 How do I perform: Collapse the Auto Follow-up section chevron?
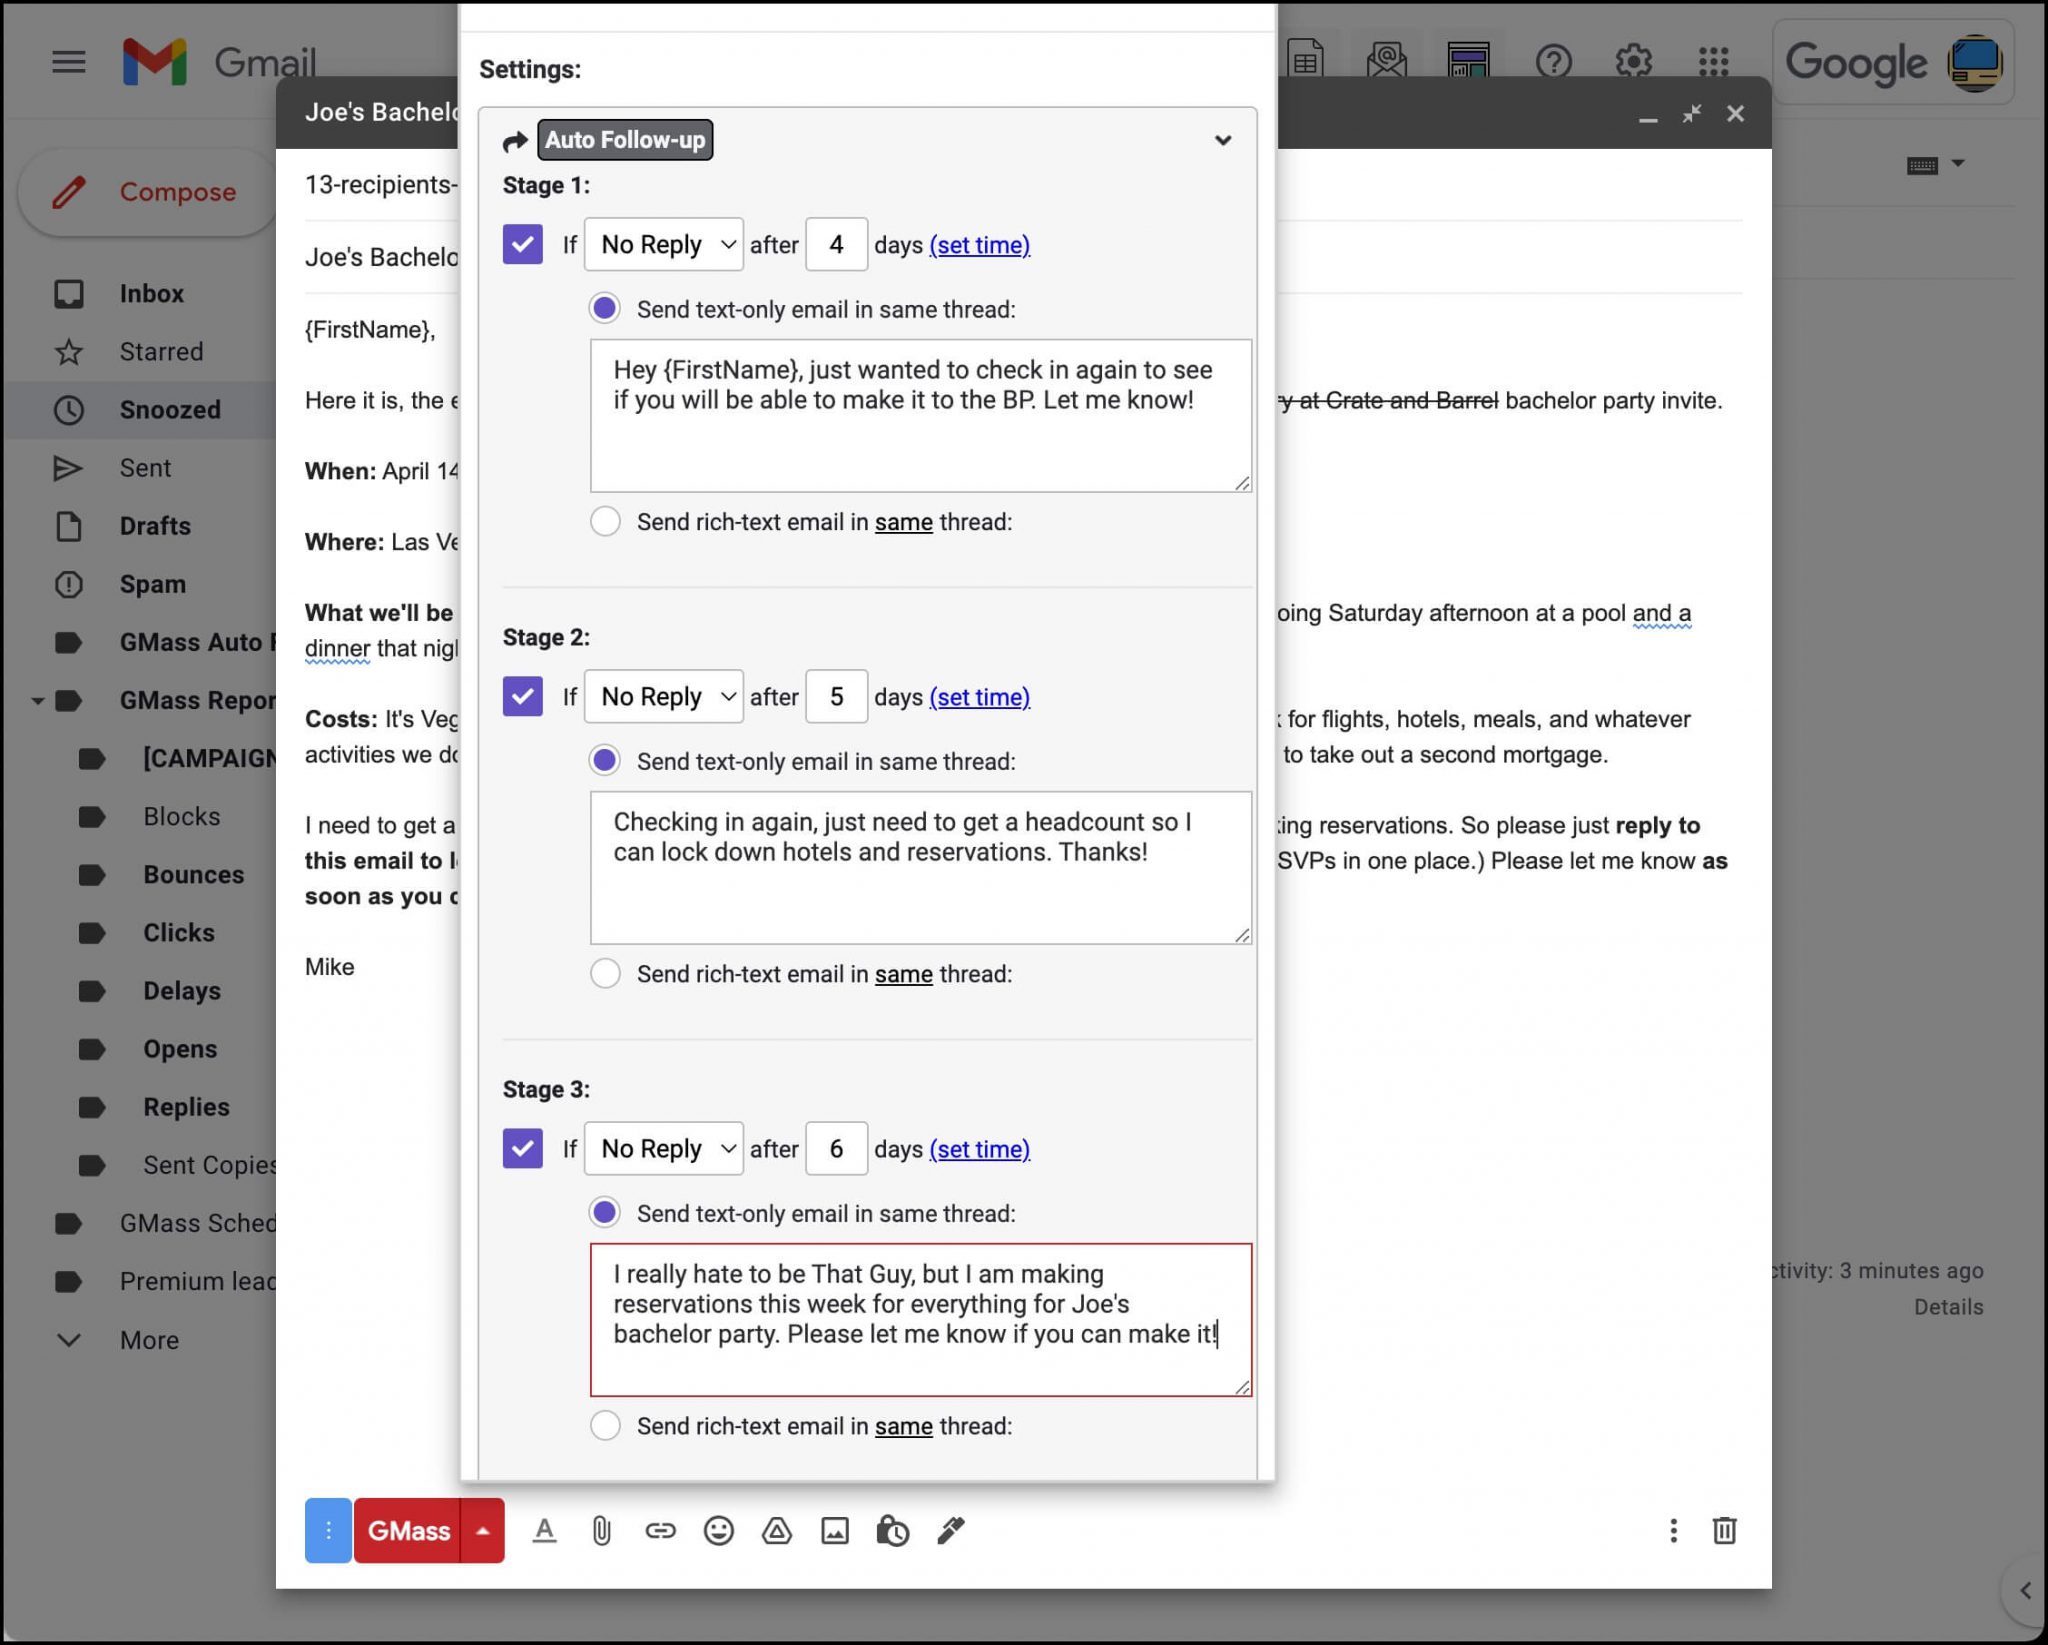coord(1222,140)
